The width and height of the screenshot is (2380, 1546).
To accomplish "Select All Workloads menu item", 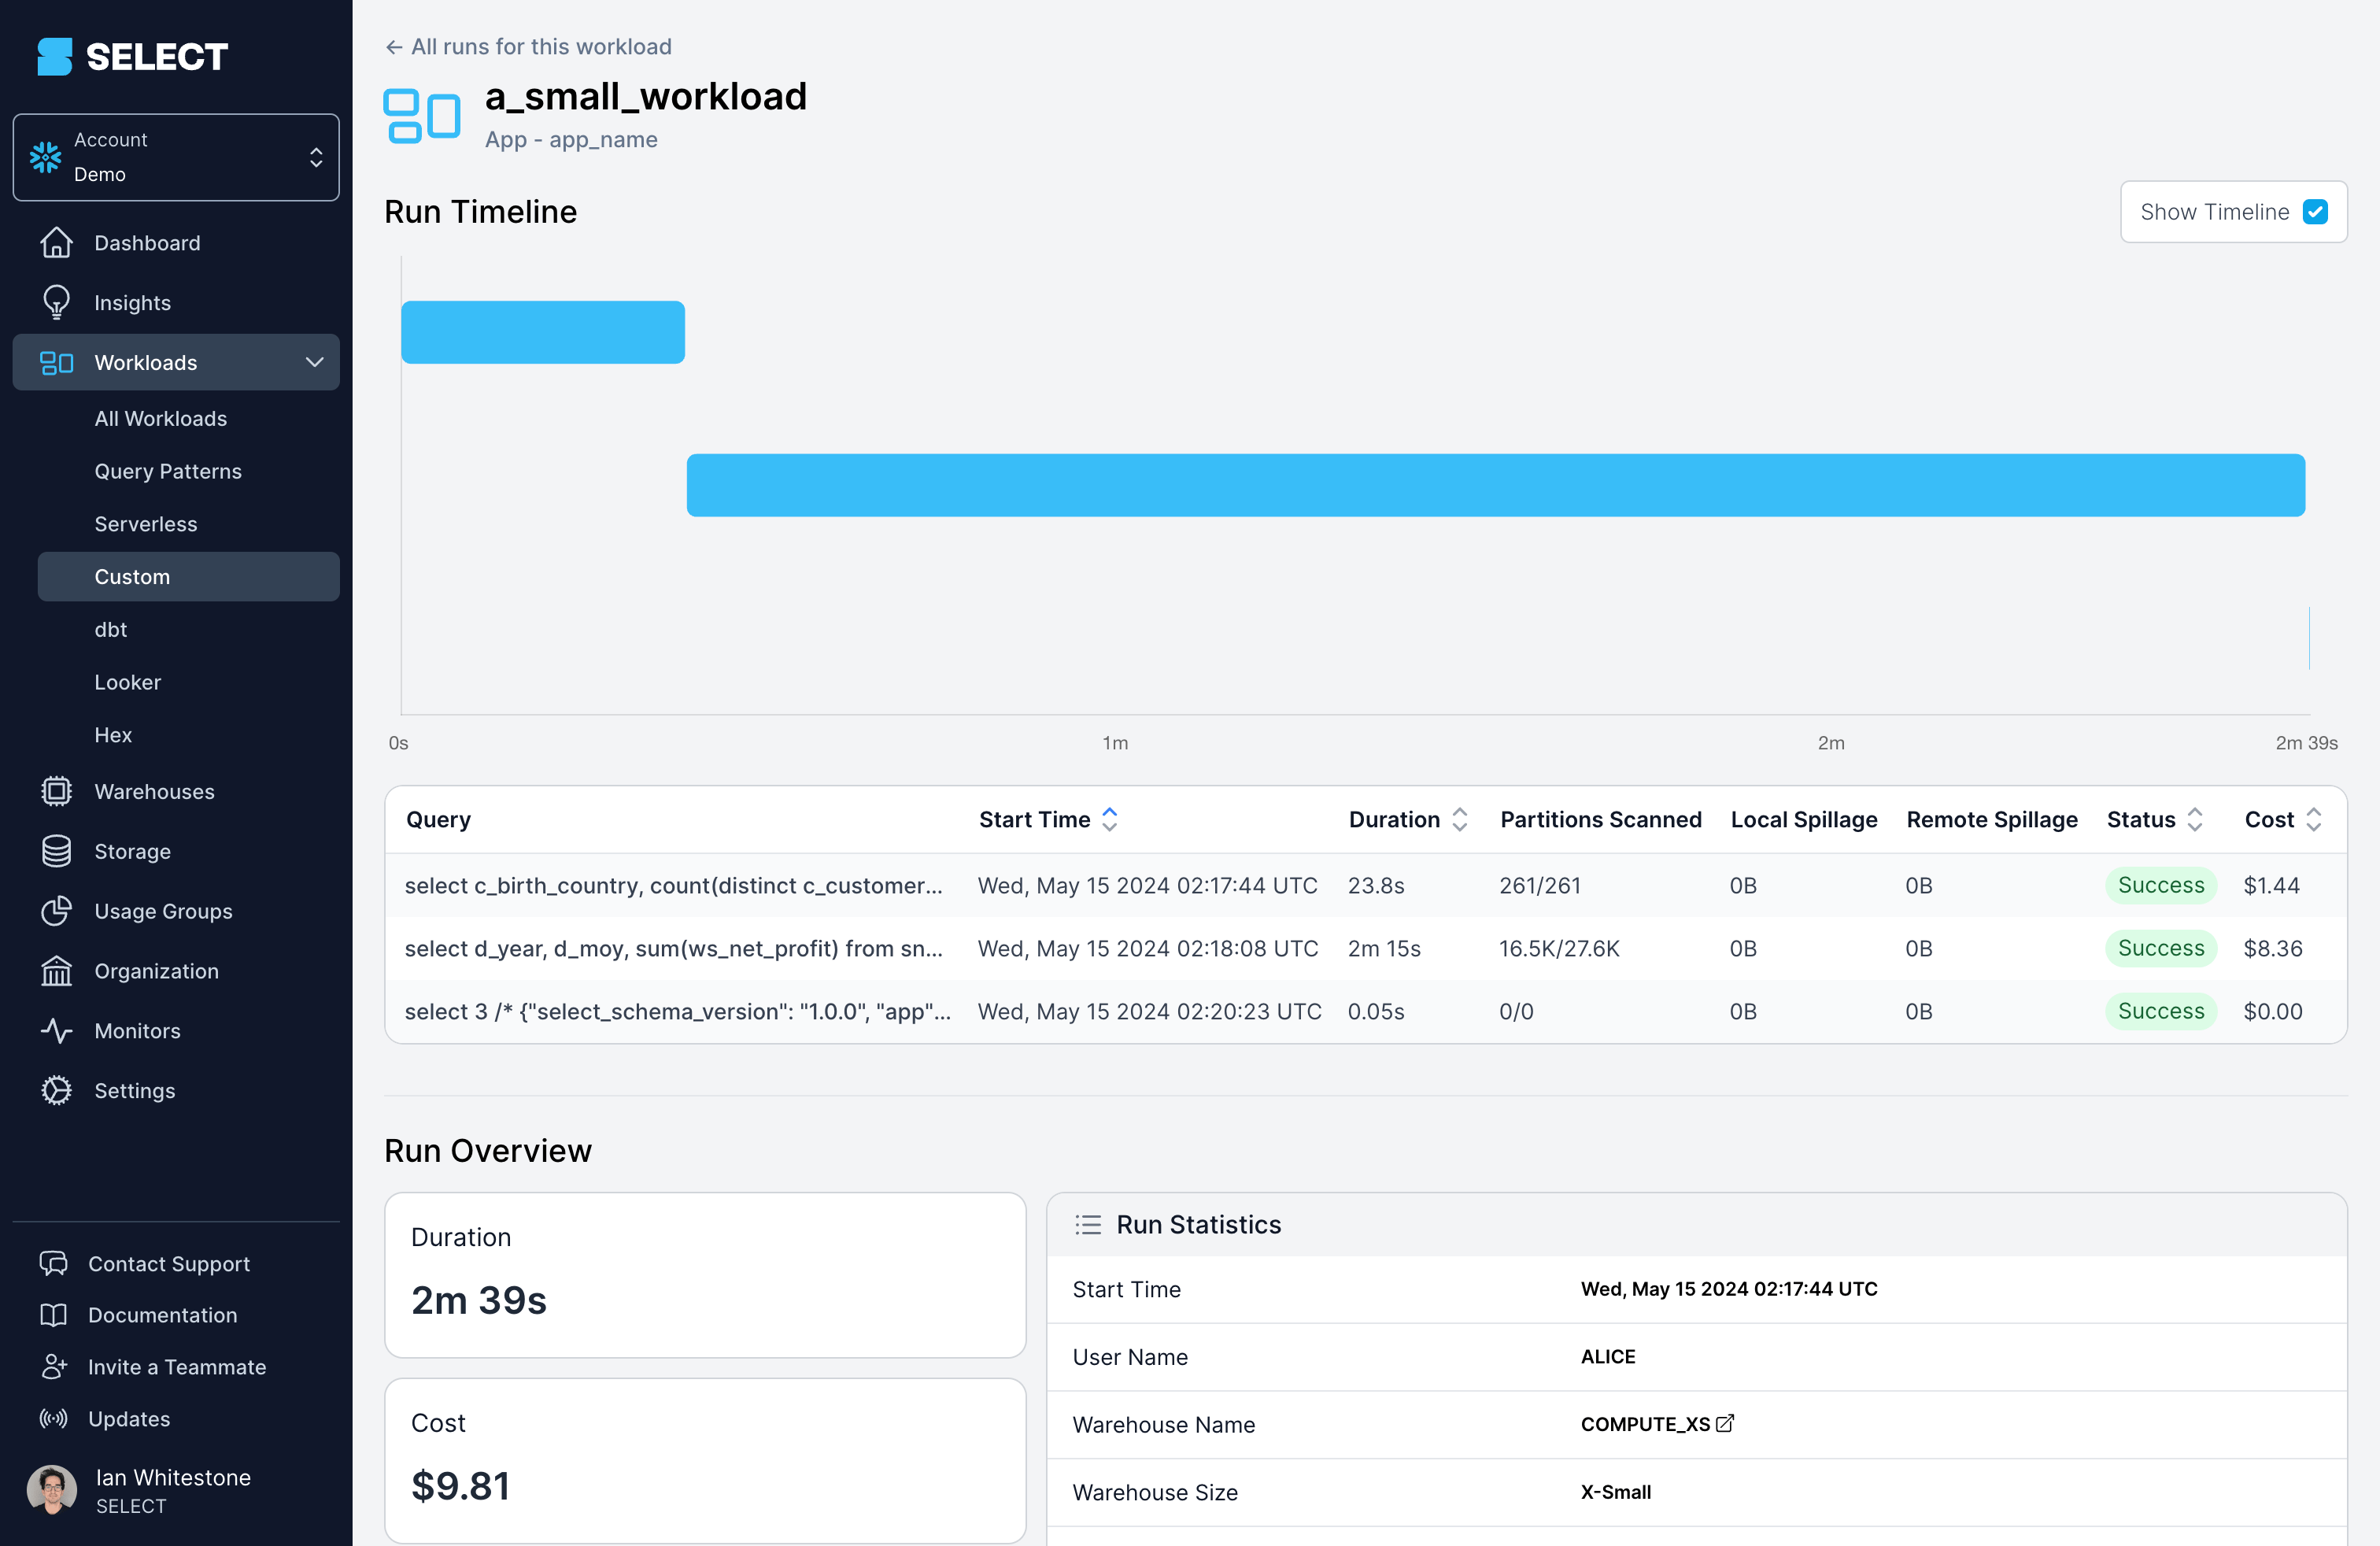I will click(x=160, y=418).
